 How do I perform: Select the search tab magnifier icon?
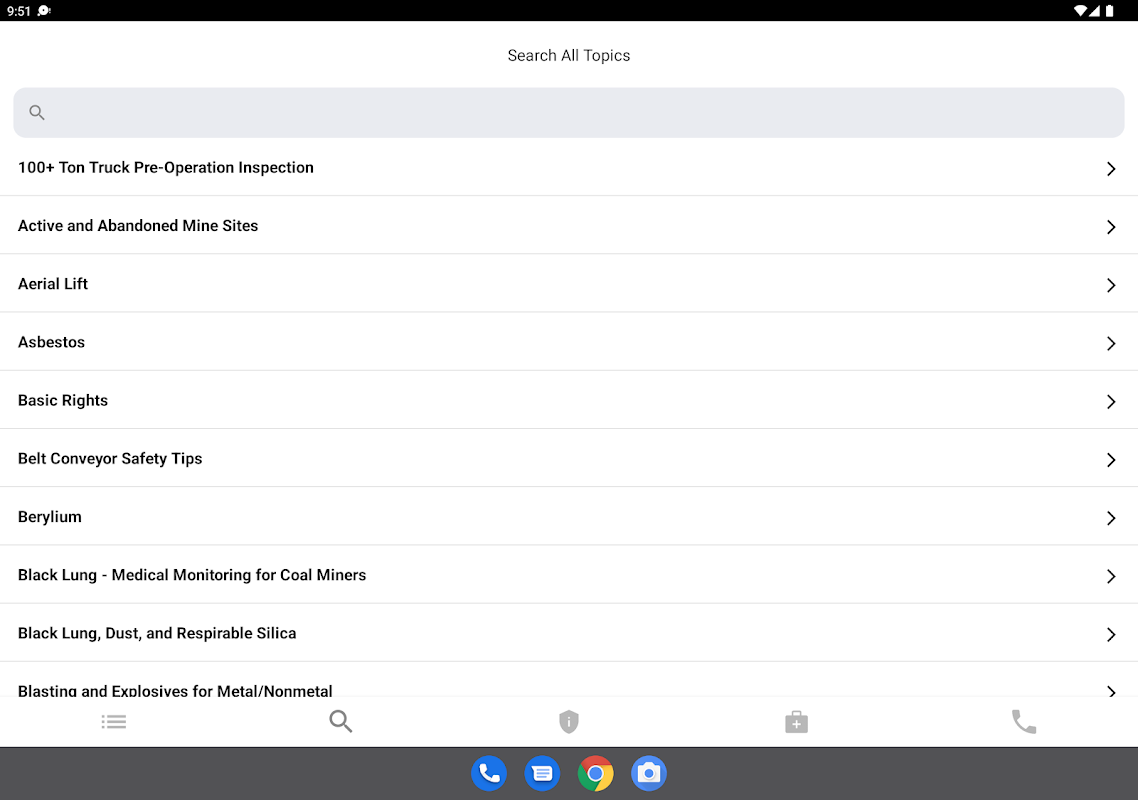pyautogui.click(x=340, y=722)
